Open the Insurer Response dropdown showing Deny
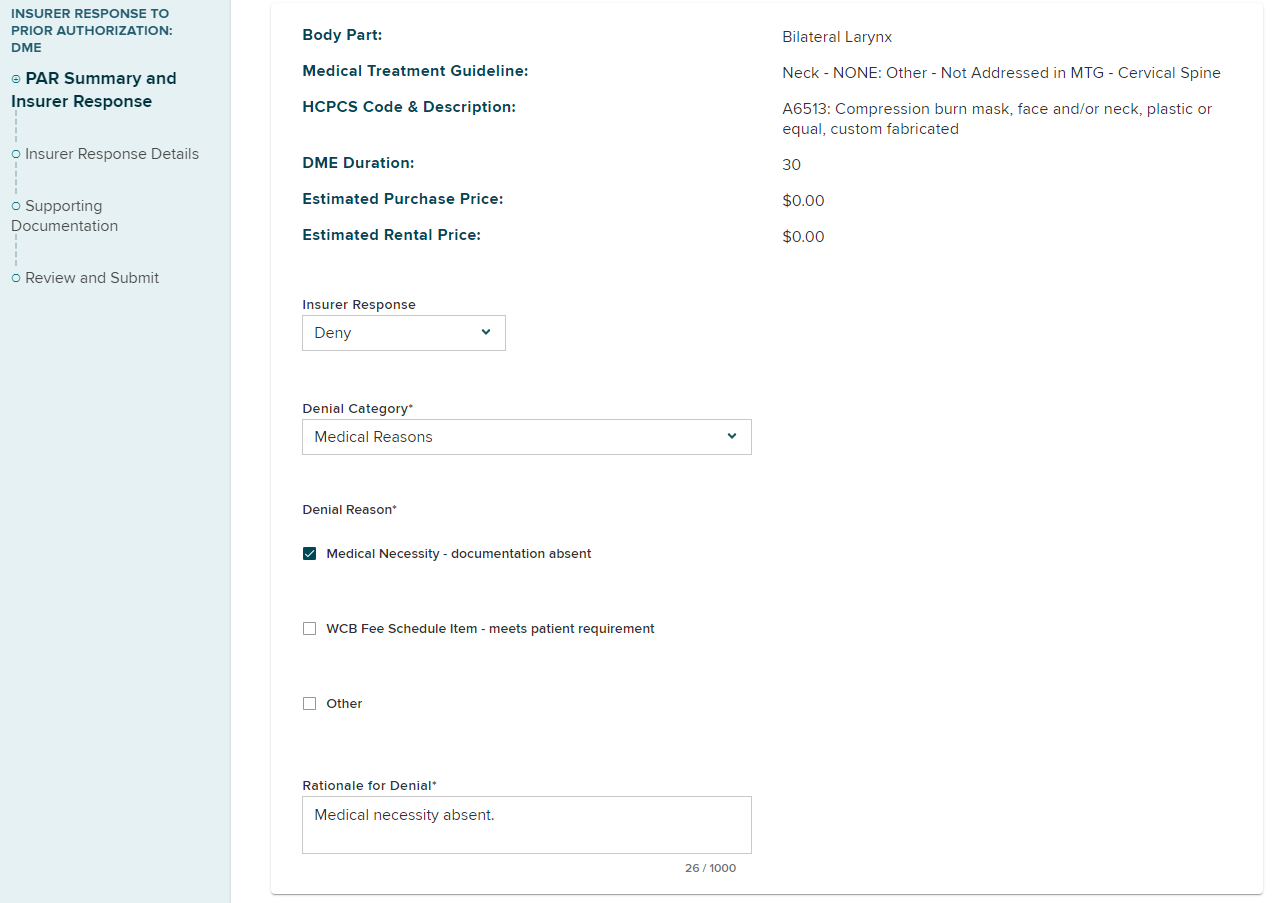The width and height of the screenshot is (1272, 903). click(x=403, y=333)
